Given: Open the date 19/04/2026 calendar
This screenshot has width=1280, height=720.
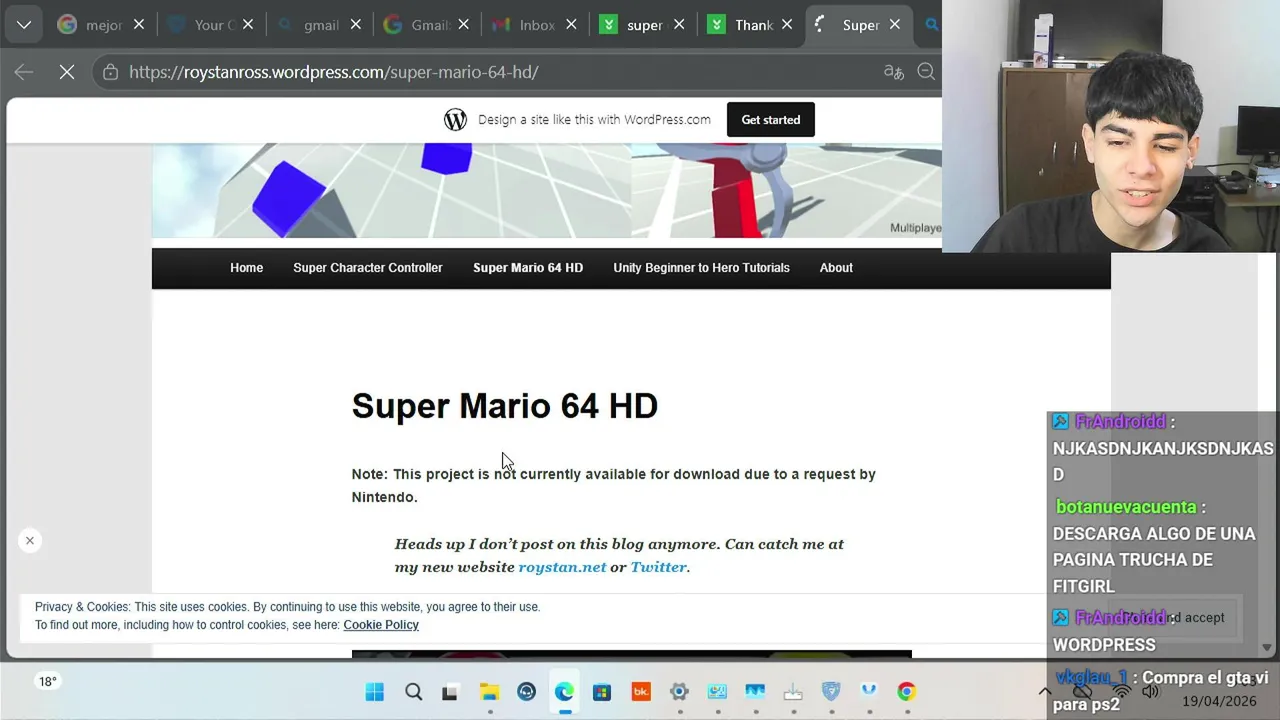Looking at the screenshot, I should click(x=1219, y=701).
